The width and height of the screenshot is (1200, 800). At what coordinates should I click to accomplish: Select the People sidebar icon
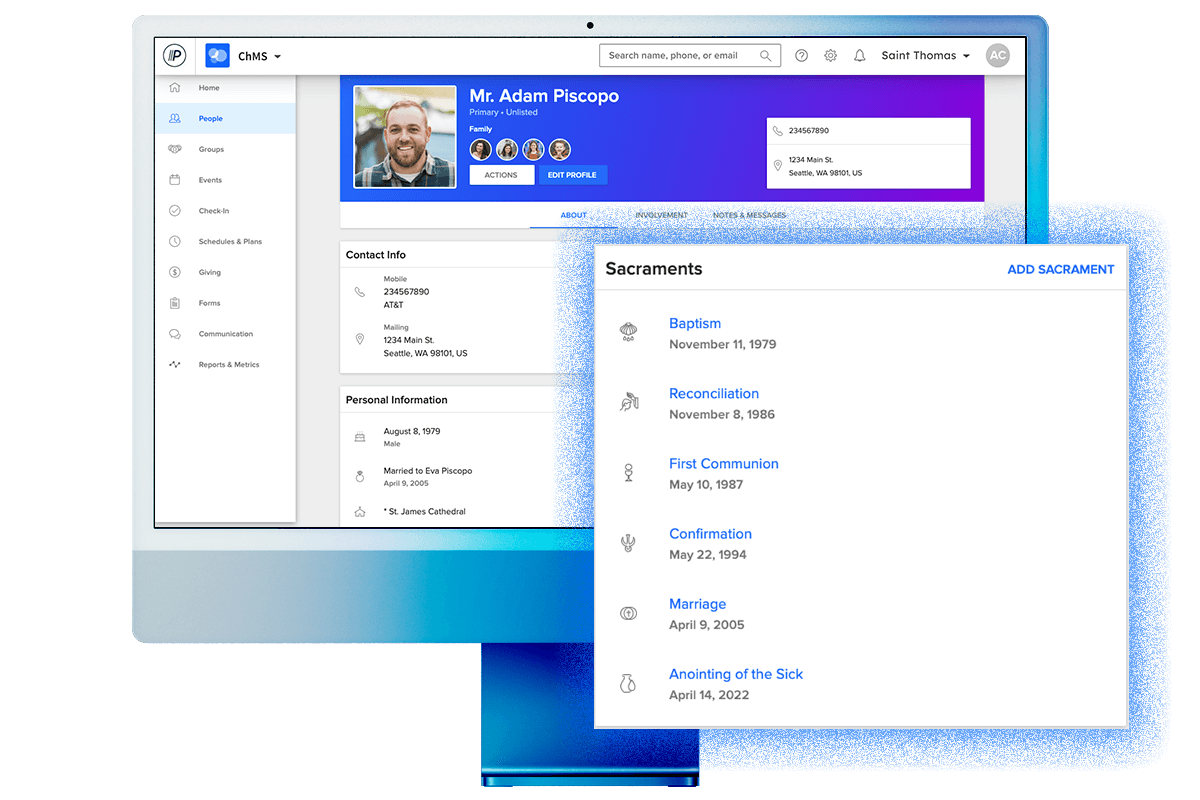[175, 119]
